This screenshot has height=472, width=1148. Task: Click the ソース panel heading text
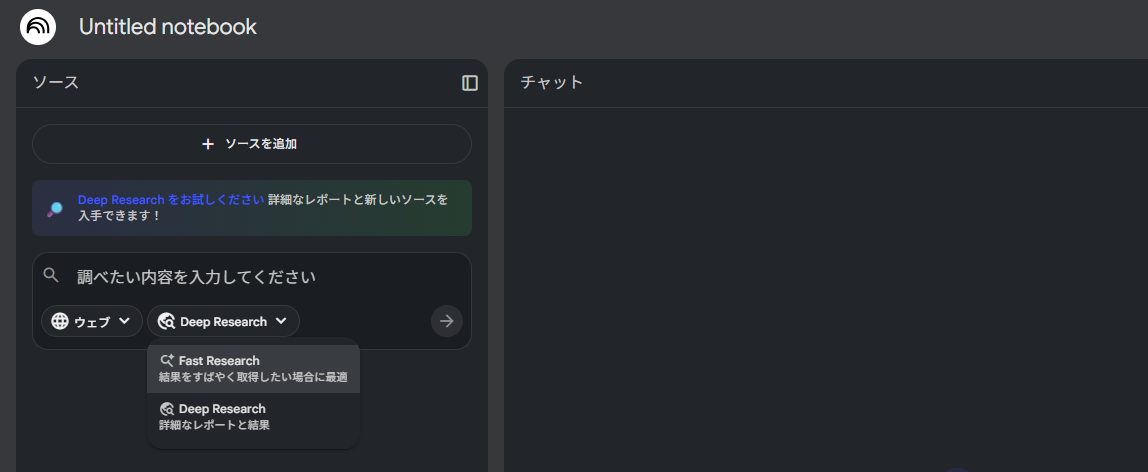pos(56,83)
